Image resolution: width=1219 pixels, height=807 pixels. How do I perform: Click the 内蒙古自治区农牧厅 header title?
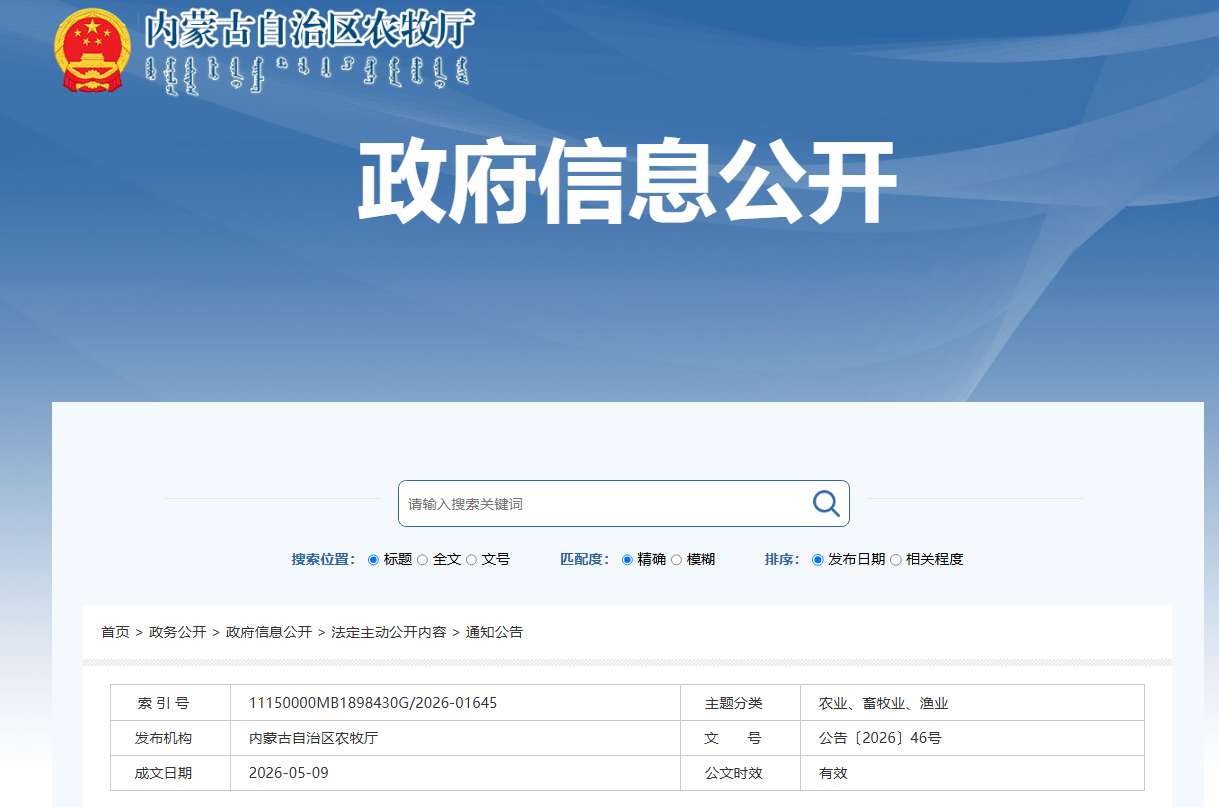coord(309,29)
